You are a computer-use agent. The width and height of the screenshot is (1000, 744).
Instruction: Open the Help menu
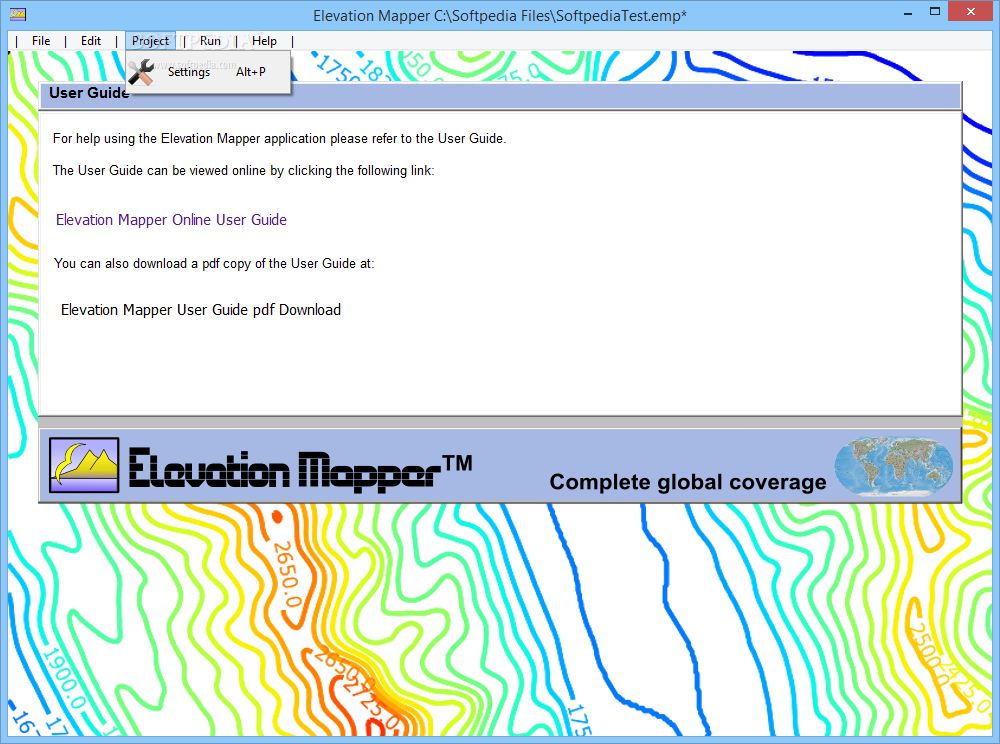264,41
